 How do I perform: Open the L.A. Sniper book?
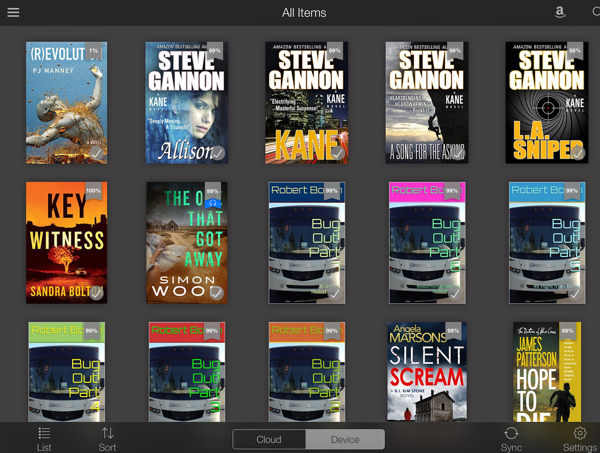(546, 102)
